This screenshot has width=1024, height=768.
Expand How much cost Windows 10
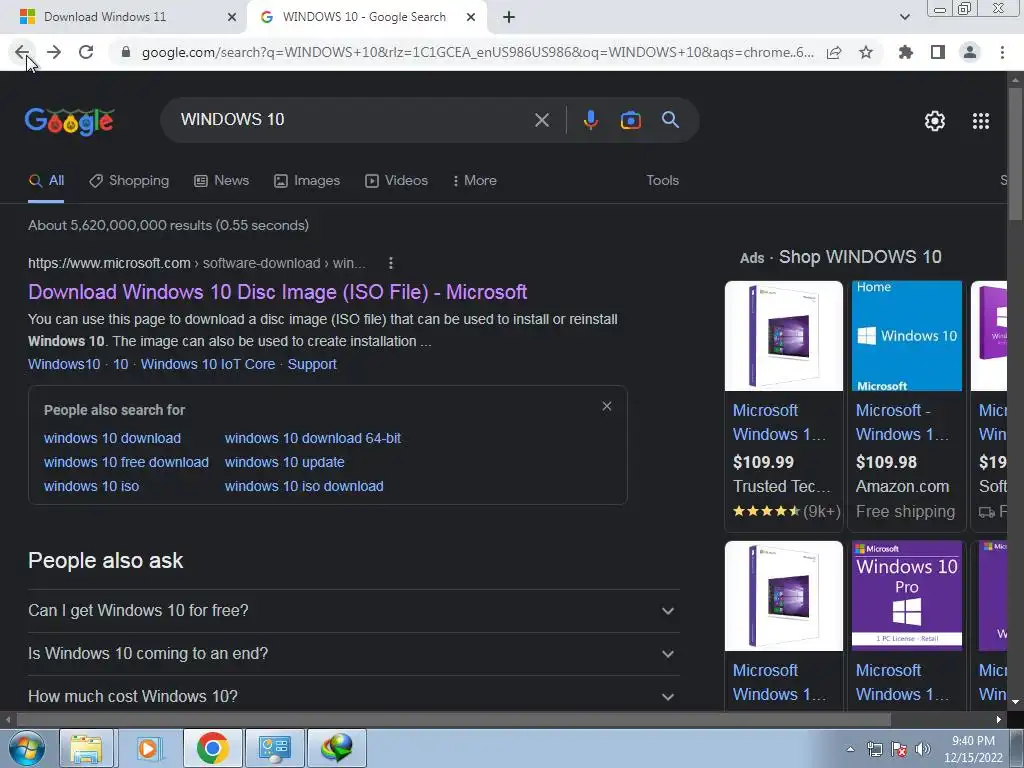coord(353,696)
